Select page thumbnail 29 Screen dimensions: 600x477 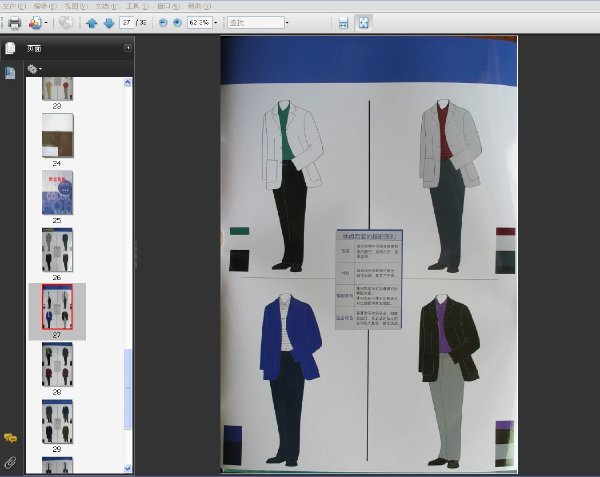click(x=57, y=422)
